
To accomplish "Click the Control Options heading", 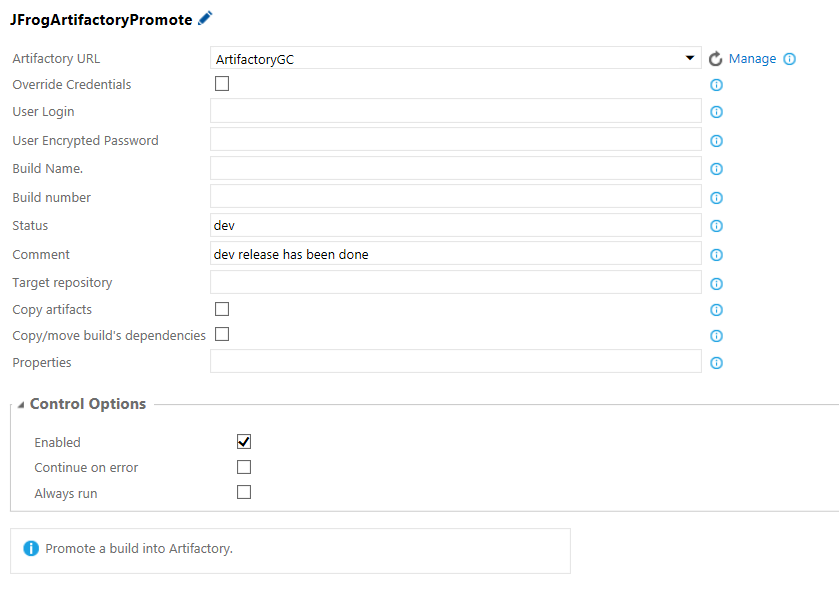I will pos(88,404).
